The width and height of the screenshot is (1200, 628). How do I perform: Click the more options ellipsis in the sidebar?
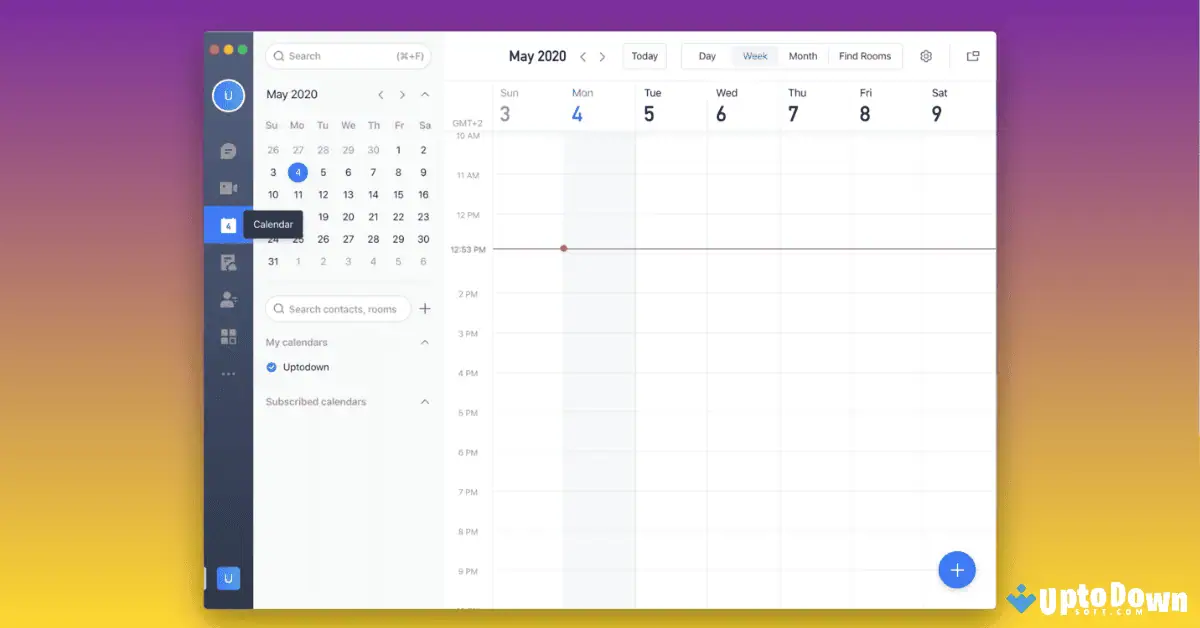[228, 373]
